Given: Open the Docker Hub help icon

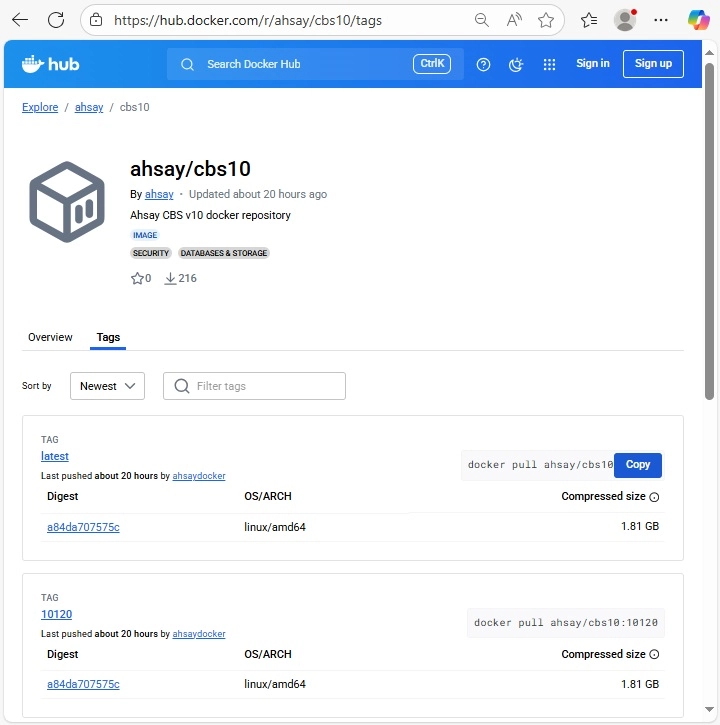Looking at the screenshot, I should click(484, 64).
